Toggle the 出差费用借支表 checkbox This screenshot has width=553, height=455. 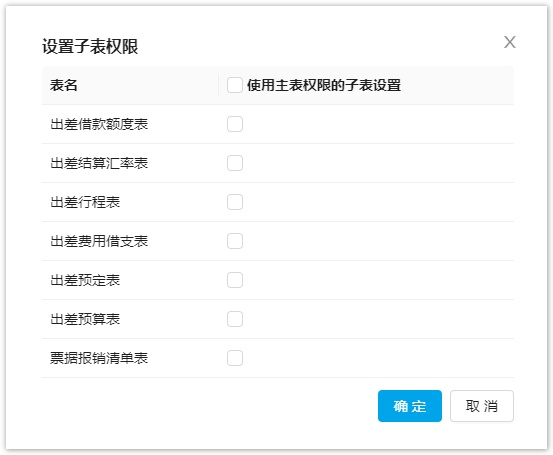click(x=235, y=241)
